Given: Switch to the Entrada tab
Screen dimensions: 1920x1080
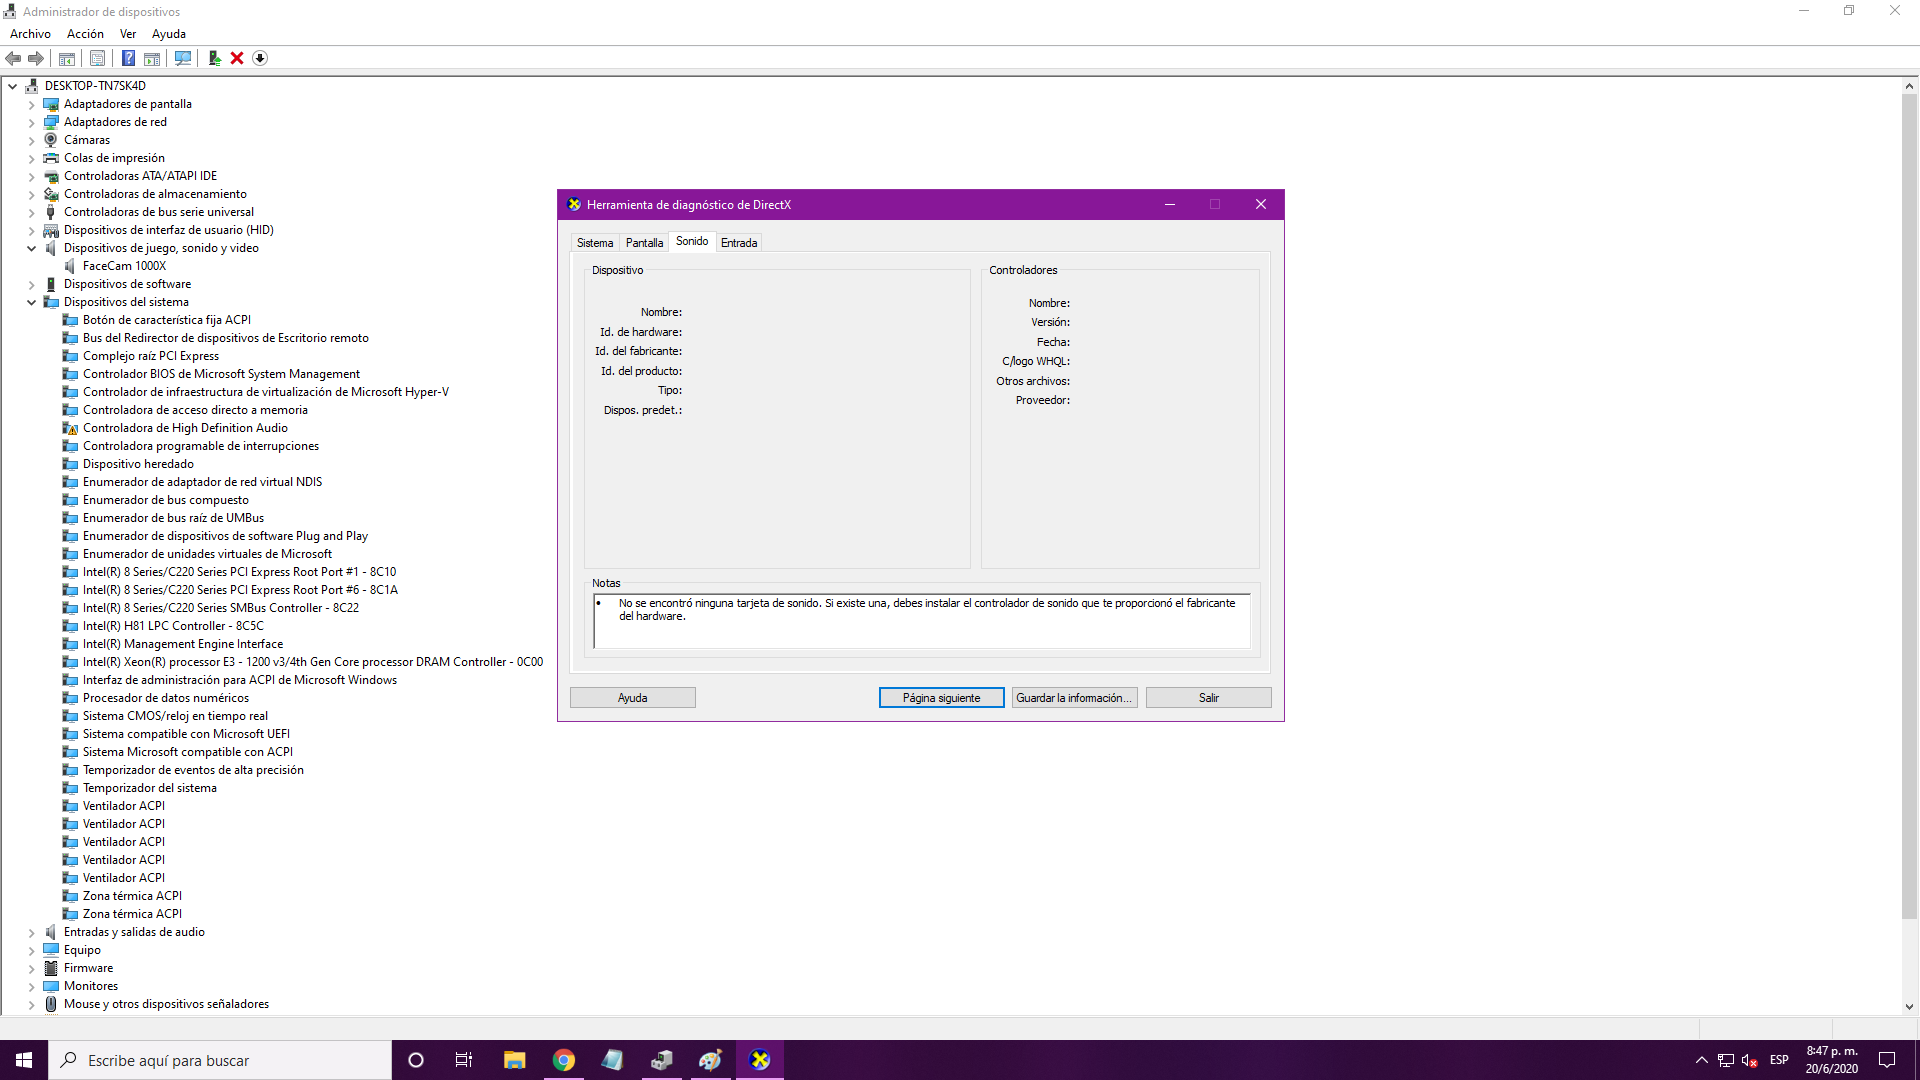Looking at the screenshot, I should (x=739, y=243).
